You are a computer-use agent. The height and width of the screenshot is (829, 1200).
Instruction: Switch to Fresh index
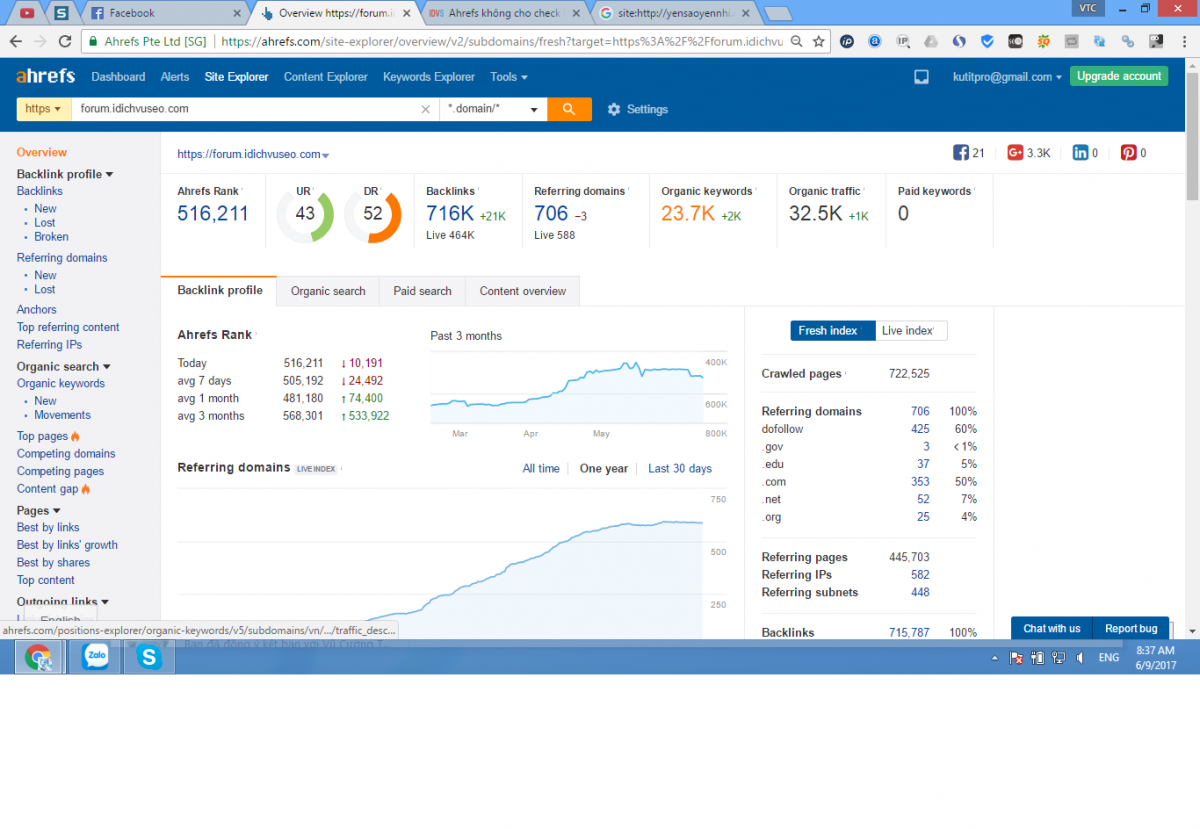pyautogui.click(x=833, y=331)
